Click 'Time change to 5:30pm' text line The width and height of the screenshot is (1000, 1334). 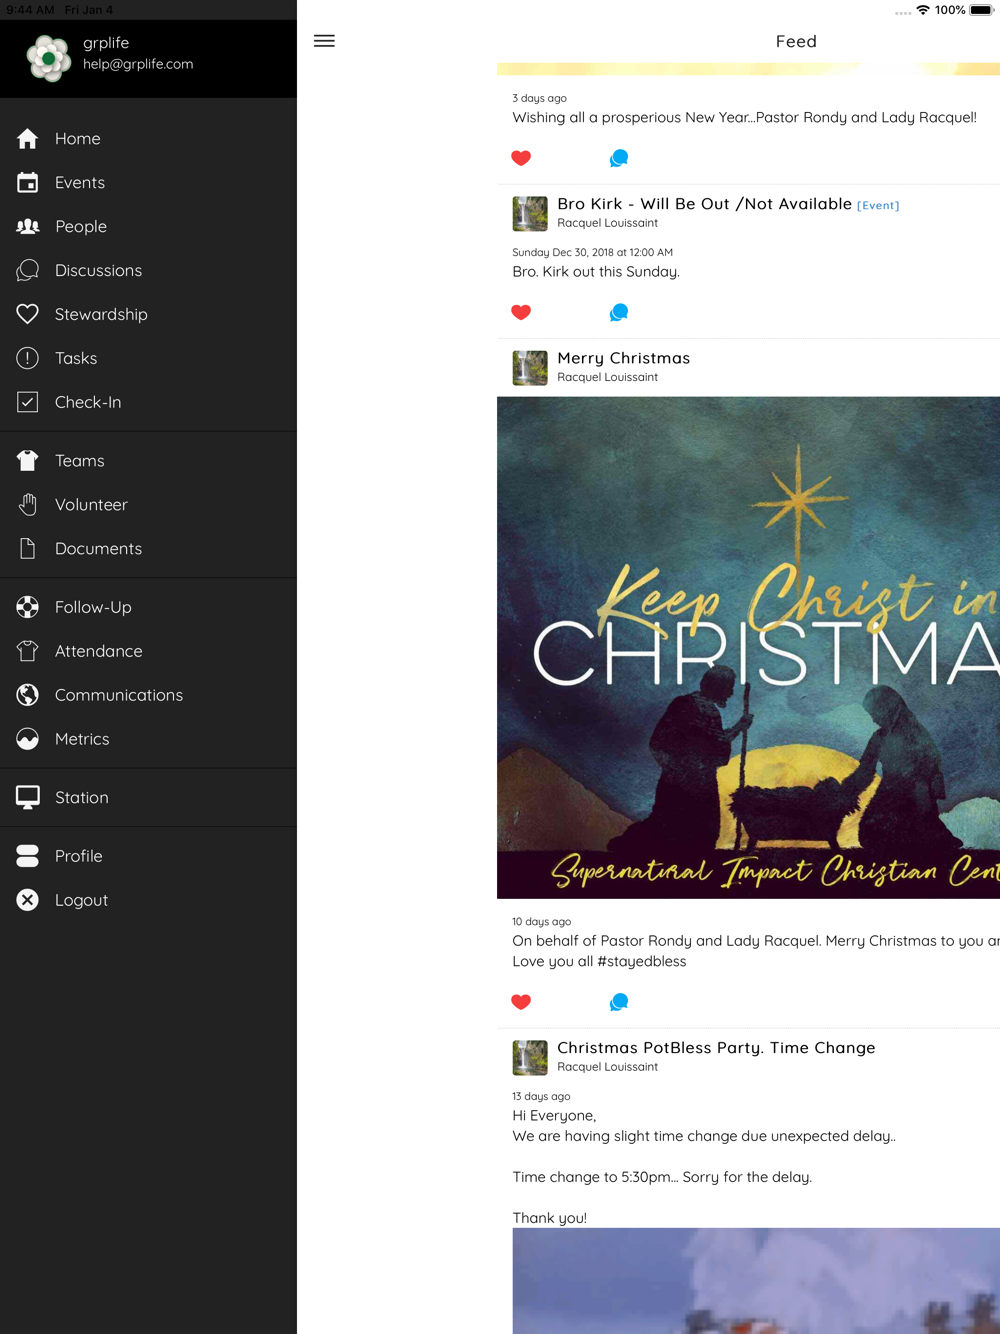coord(662,1177)
